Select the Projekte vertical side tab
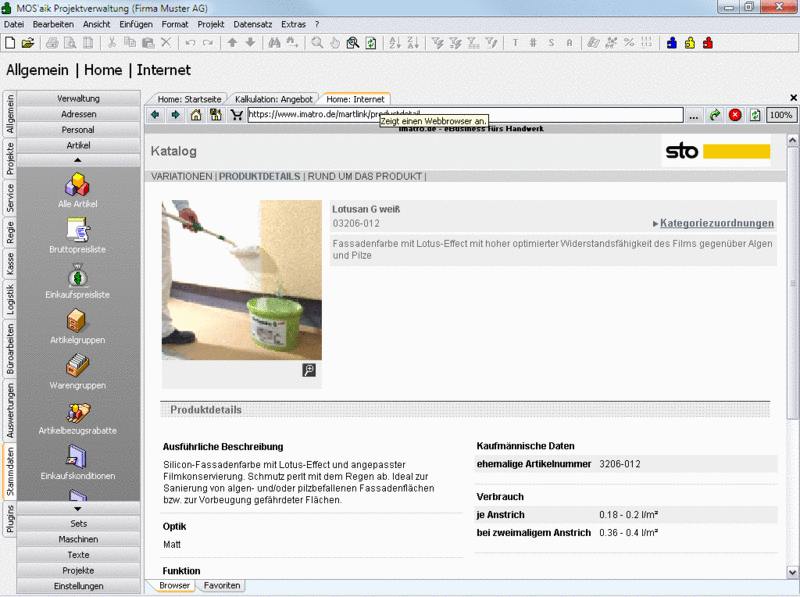Viewport: 800px width, 597px height. coord(10,158)
